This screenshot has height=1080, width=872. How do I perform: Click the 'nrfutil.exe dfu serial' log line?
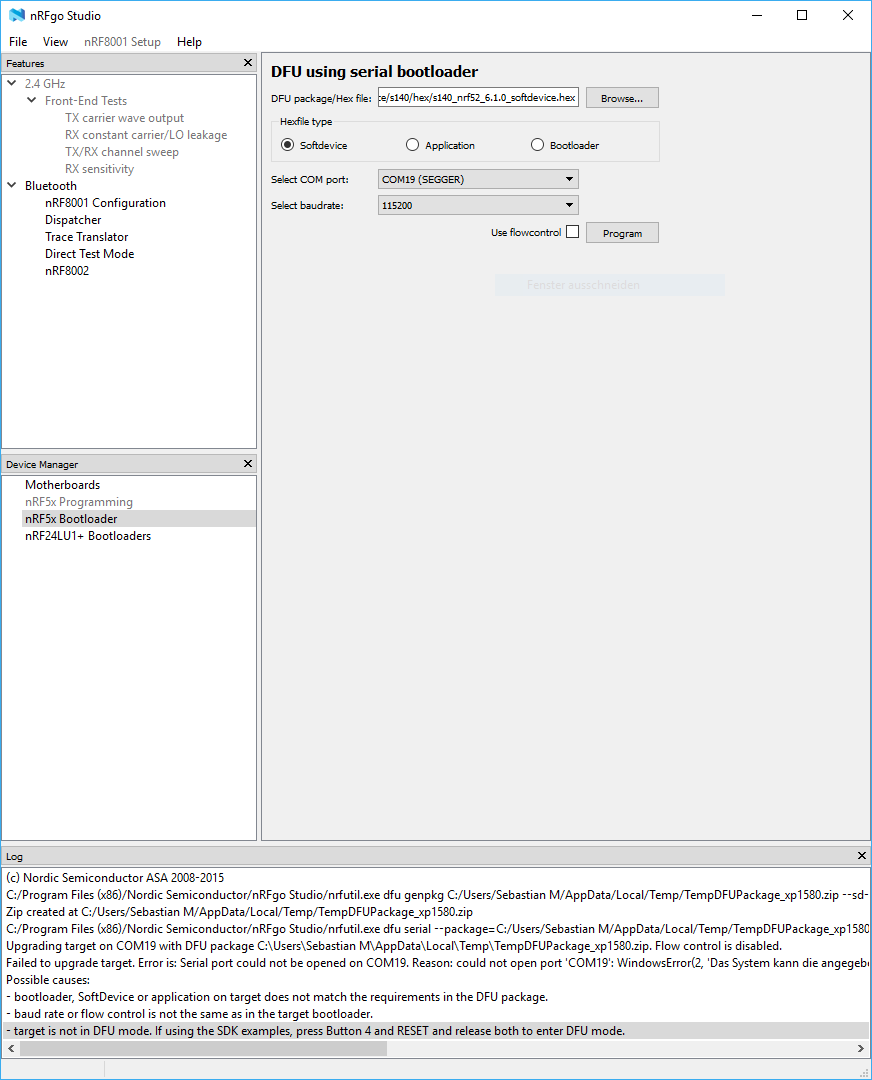coord(437,928)
